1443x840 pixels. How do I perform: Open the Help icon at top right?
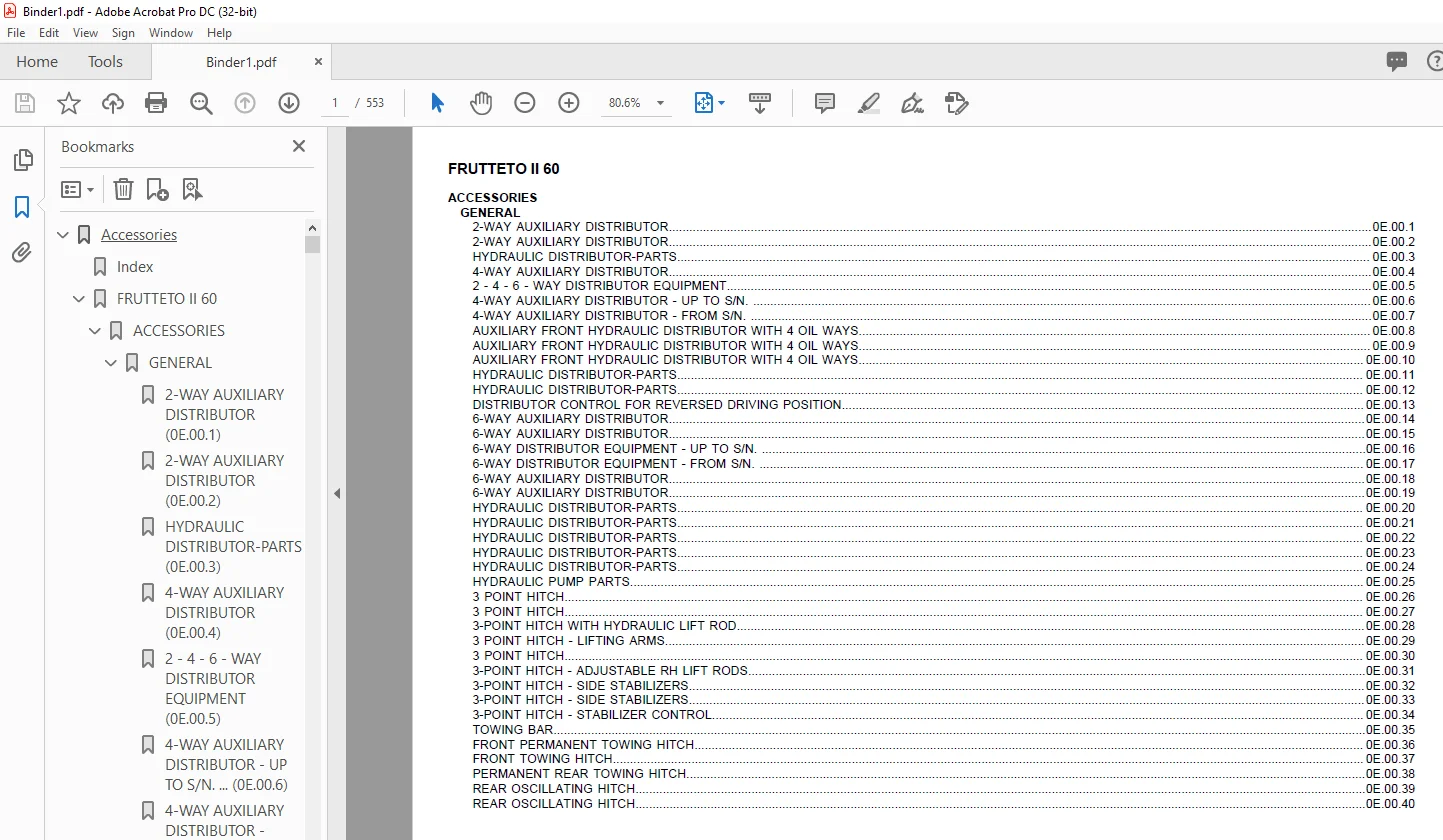click(1434, 61)
